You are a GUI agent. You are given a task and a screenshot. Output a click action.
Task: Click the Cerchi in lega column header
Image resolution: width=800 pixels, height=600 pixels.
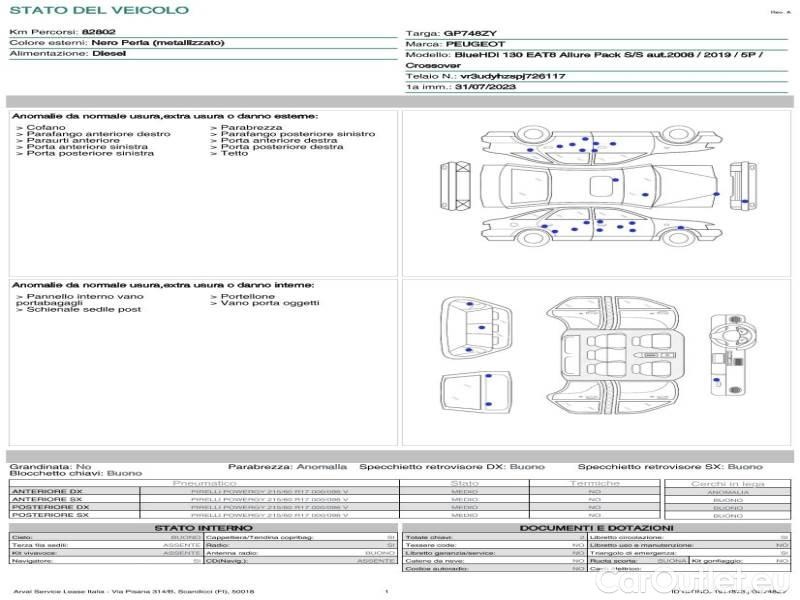pos(727,482)
